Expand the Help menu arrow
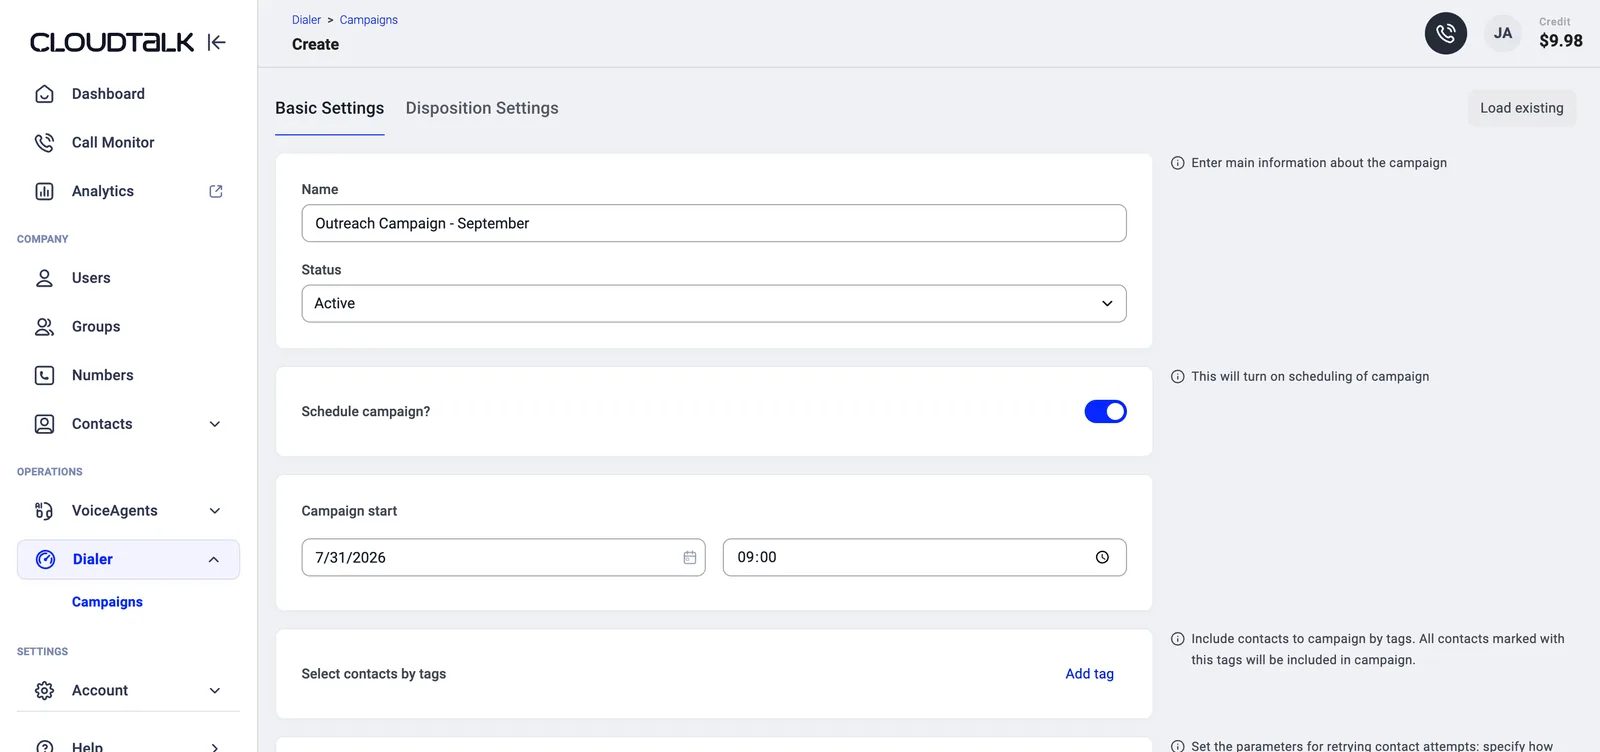This screenshot has height=752, width=1600. pyautogui.click(x=215, y=747)
